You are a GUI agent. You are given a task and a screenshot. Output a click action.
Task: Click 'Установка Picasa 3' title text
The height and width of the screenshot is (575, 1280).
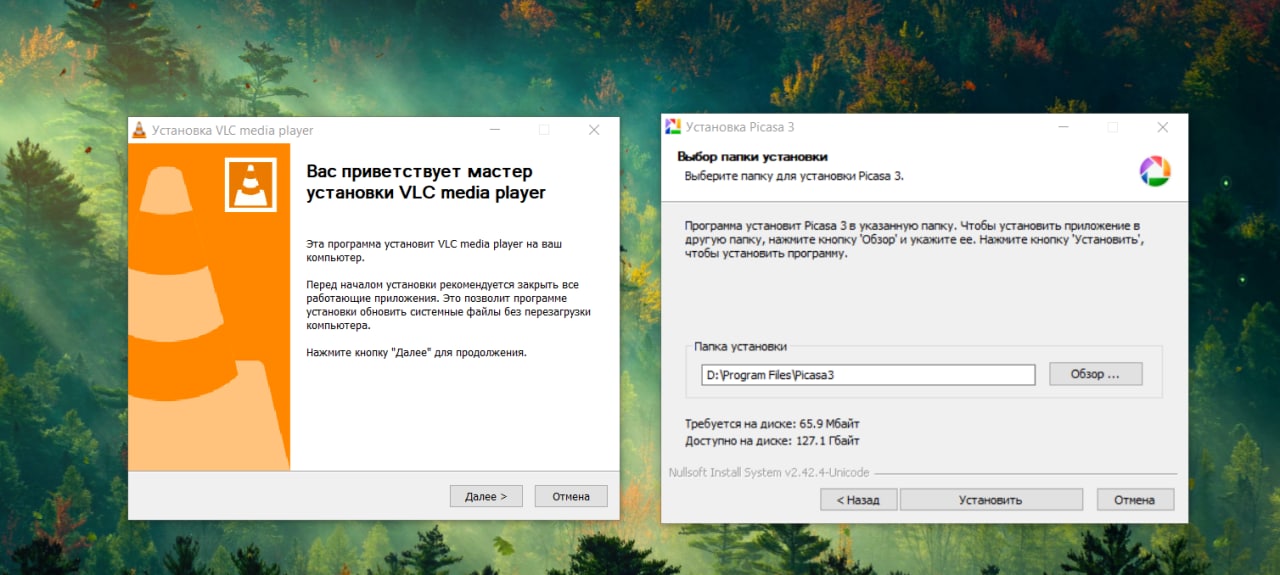click(740, 127)
